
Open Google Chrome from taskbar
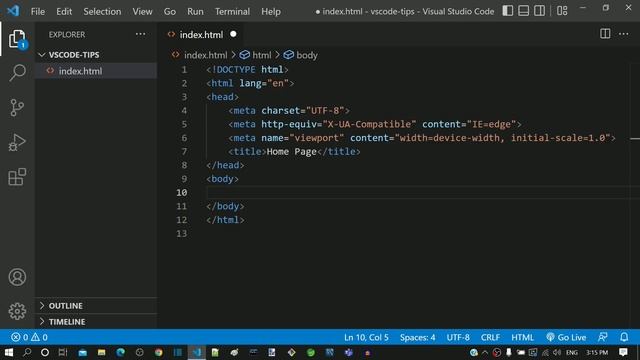pyautogui.click(x=159, y=352)
